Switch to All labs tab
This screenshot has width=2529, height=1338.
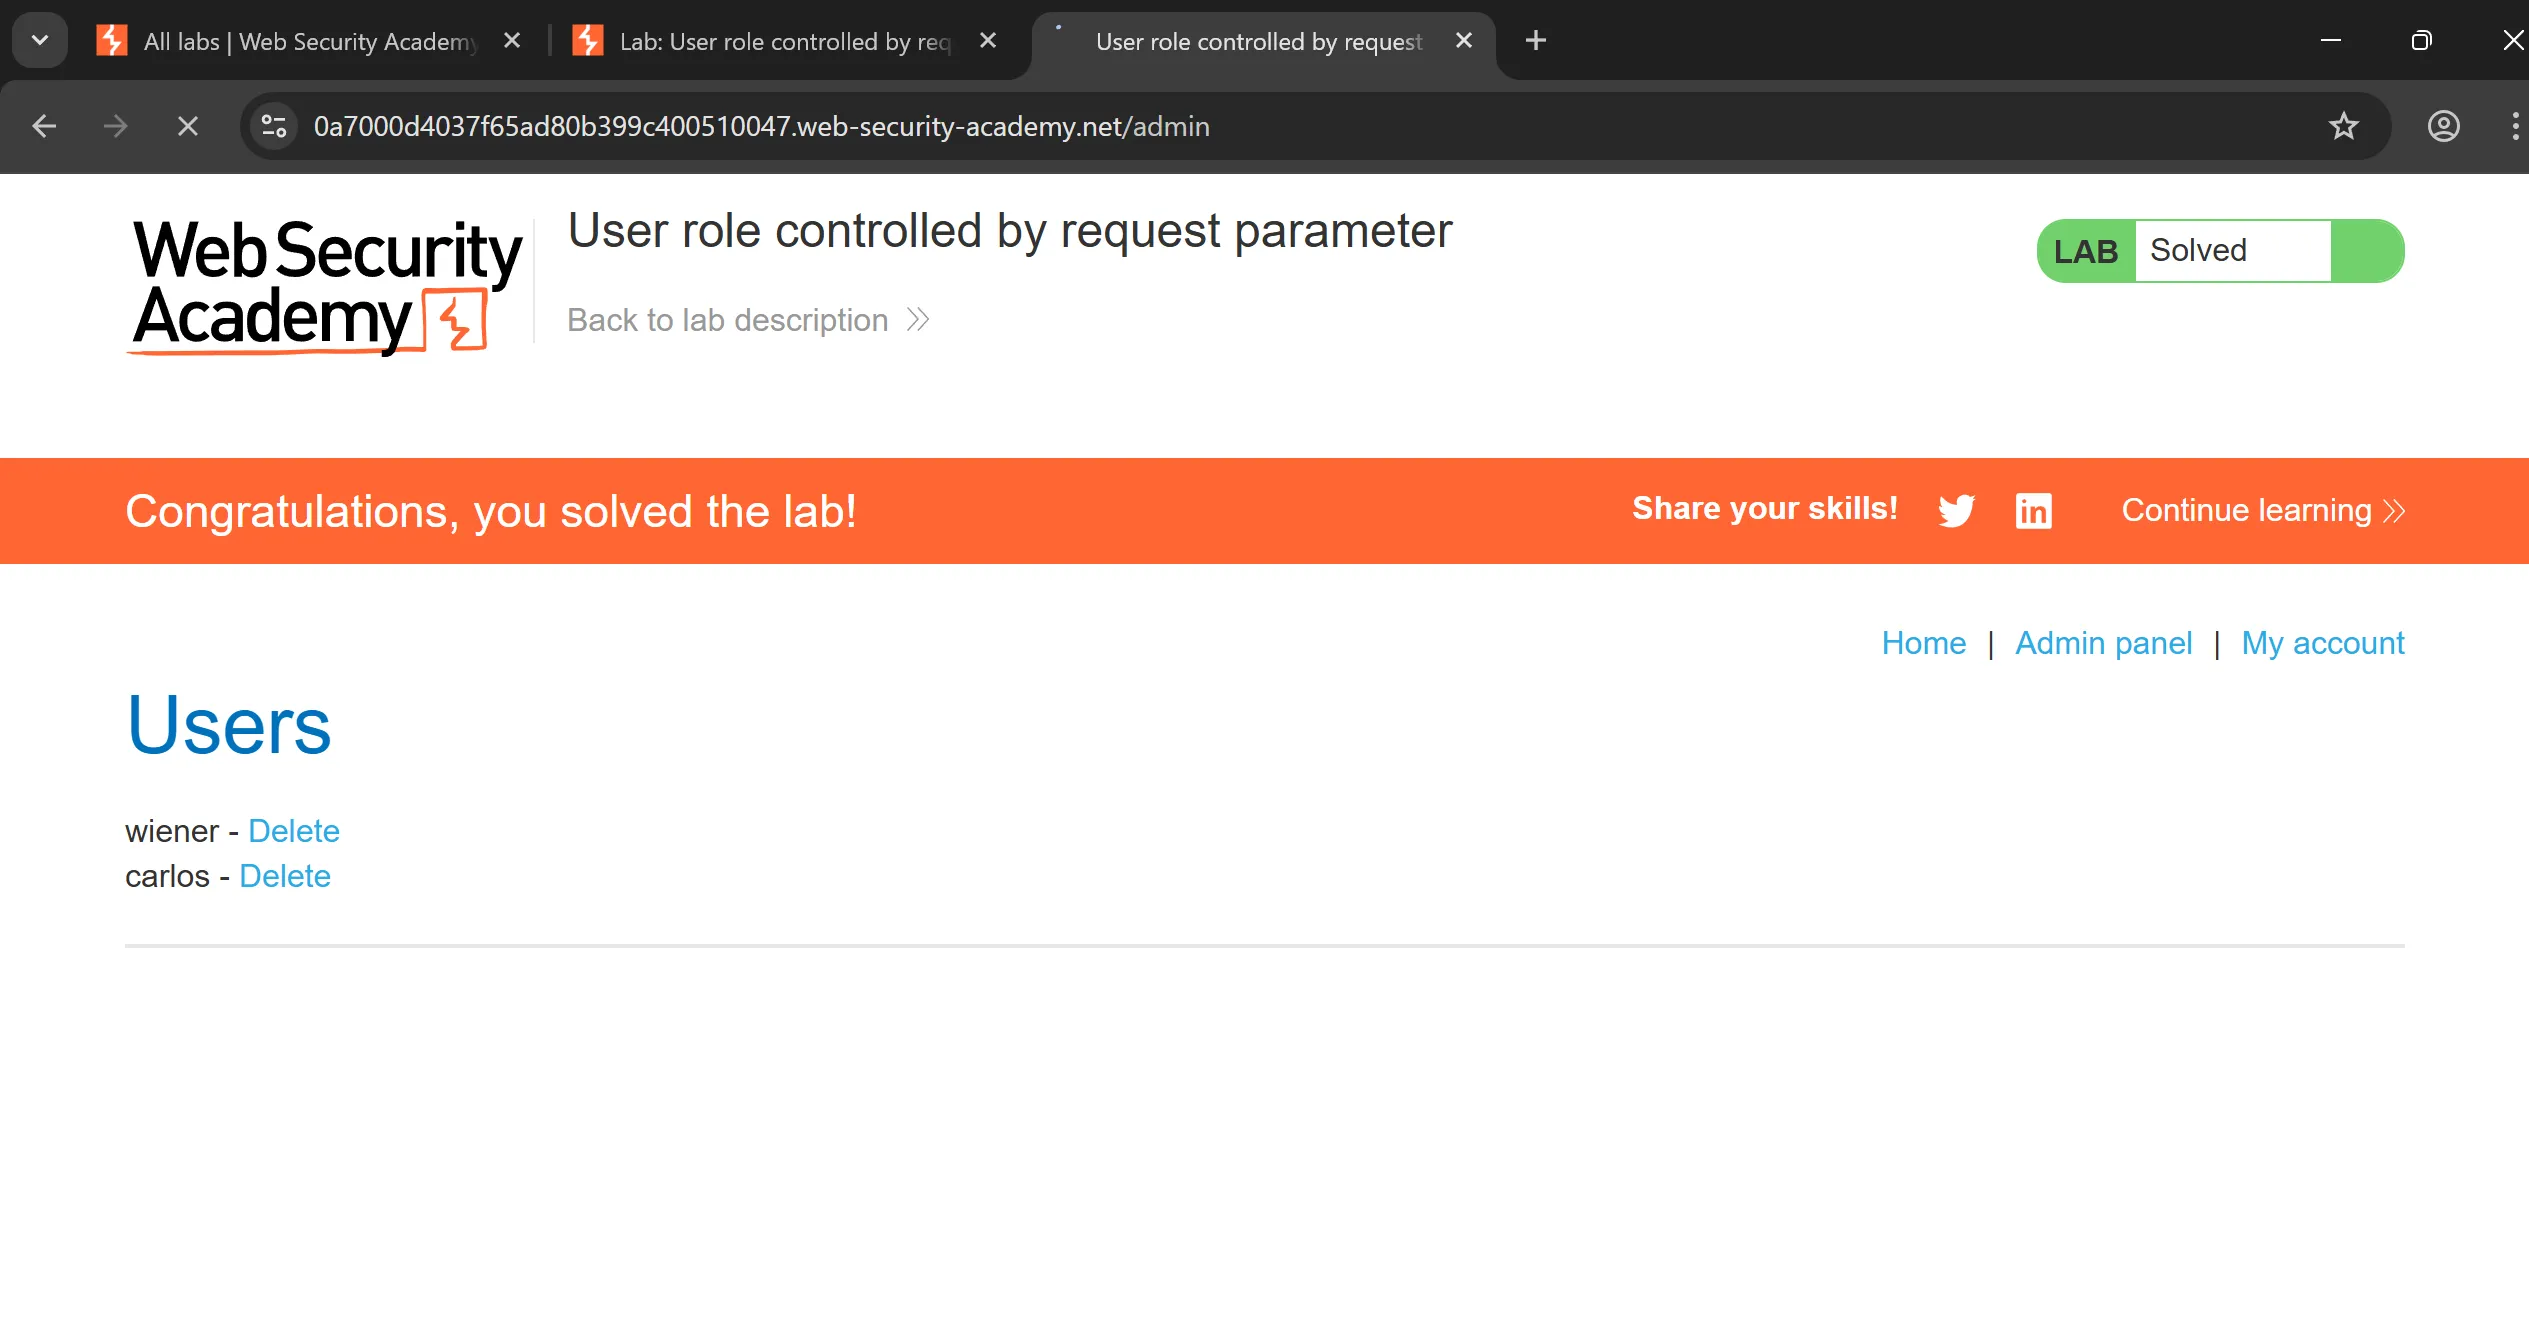(x=300, y=41)
